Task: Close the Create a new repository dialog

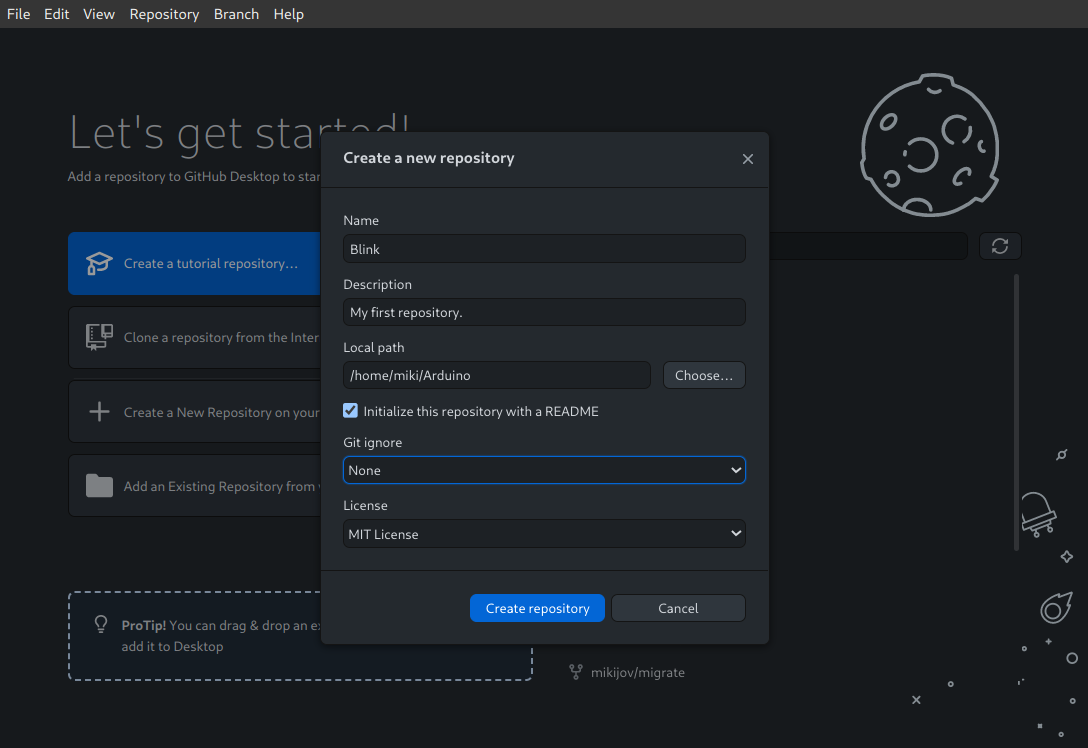Action: tap(747, 159)
